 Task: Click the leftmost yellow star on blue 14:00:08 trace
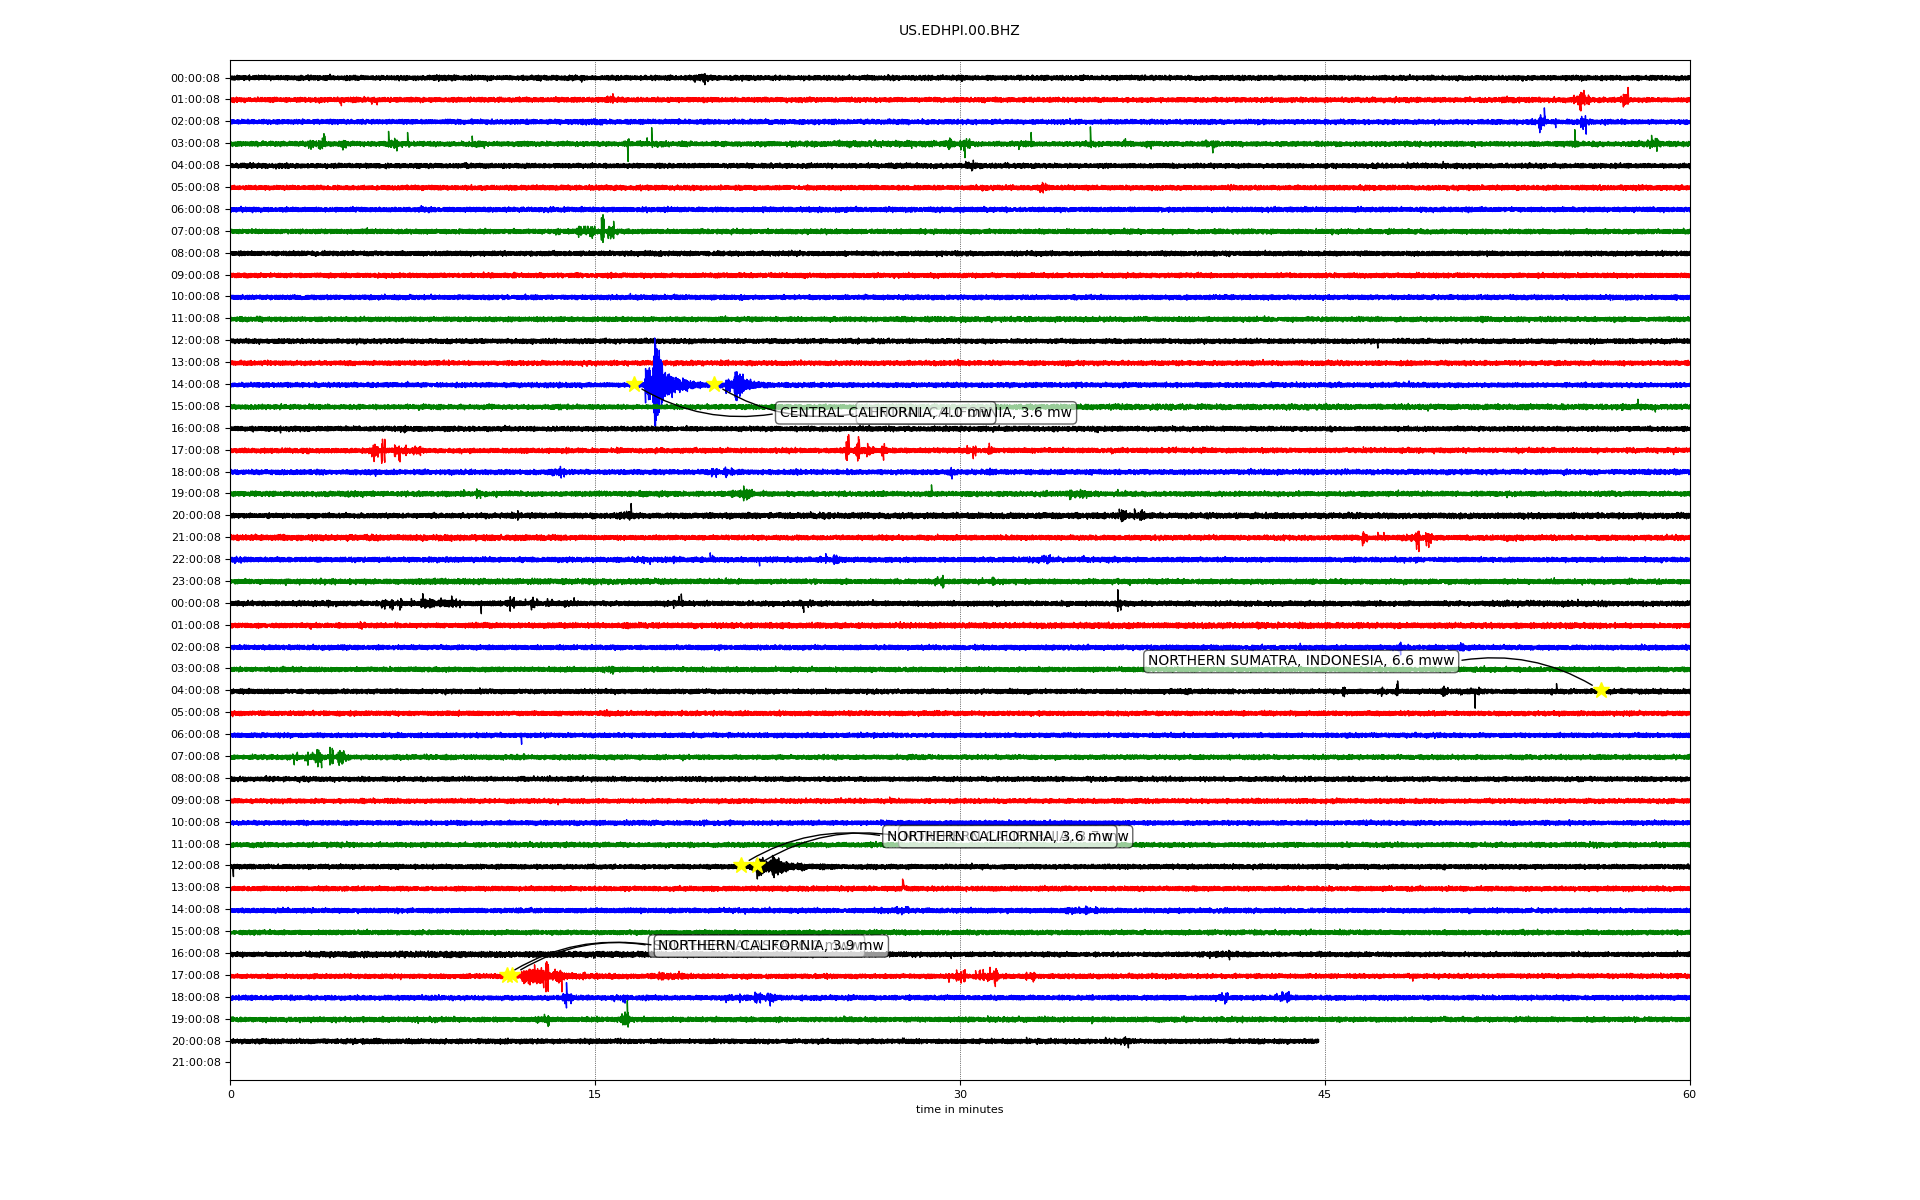(634, 384)
